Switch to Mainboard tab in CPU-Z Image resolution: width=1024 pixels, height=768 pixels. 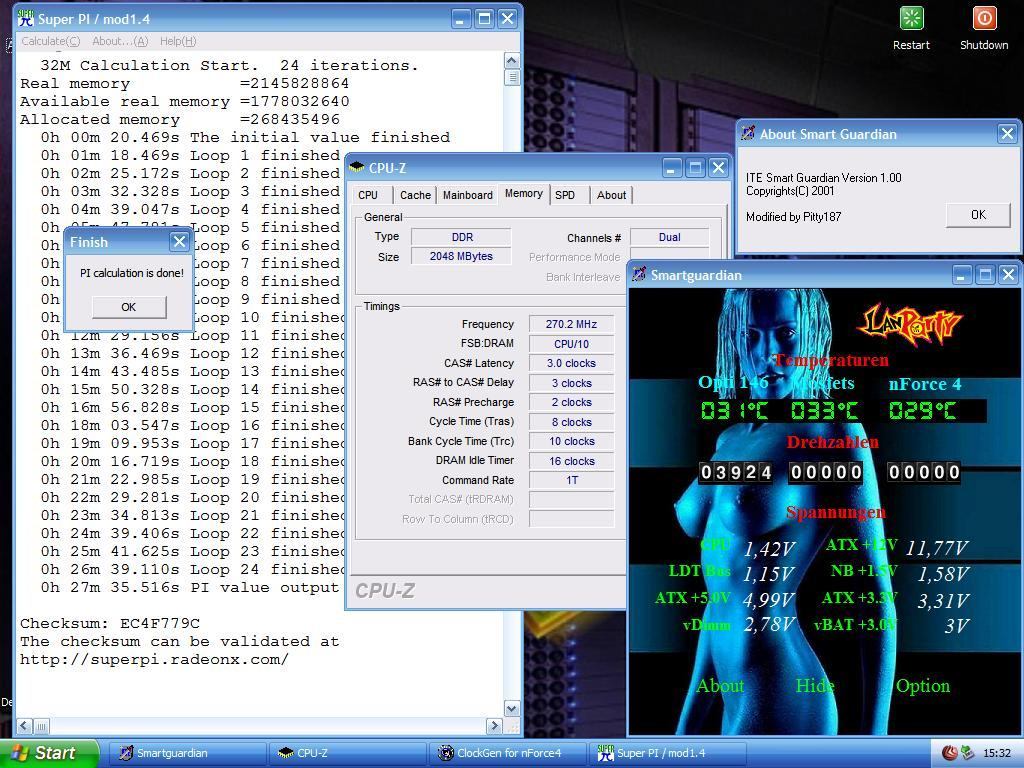(x=468, y=195)
